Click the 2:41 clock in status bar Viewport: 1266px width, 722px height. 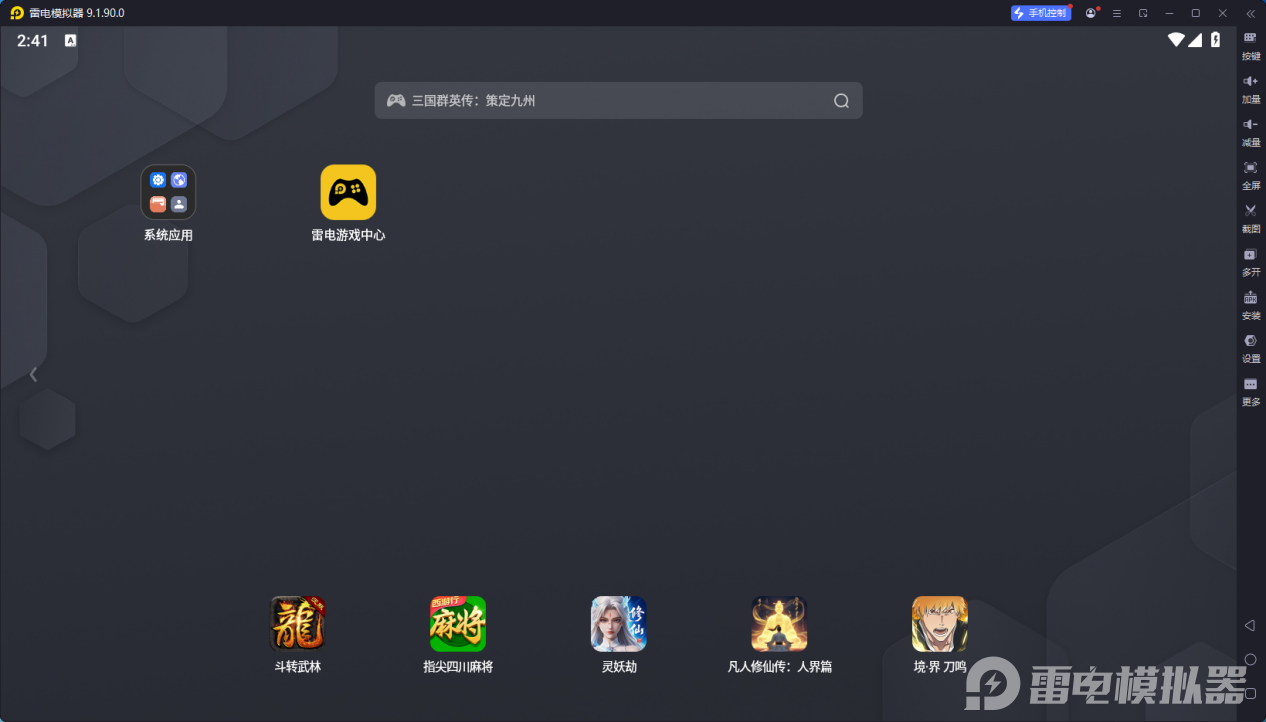coord(33,41)
